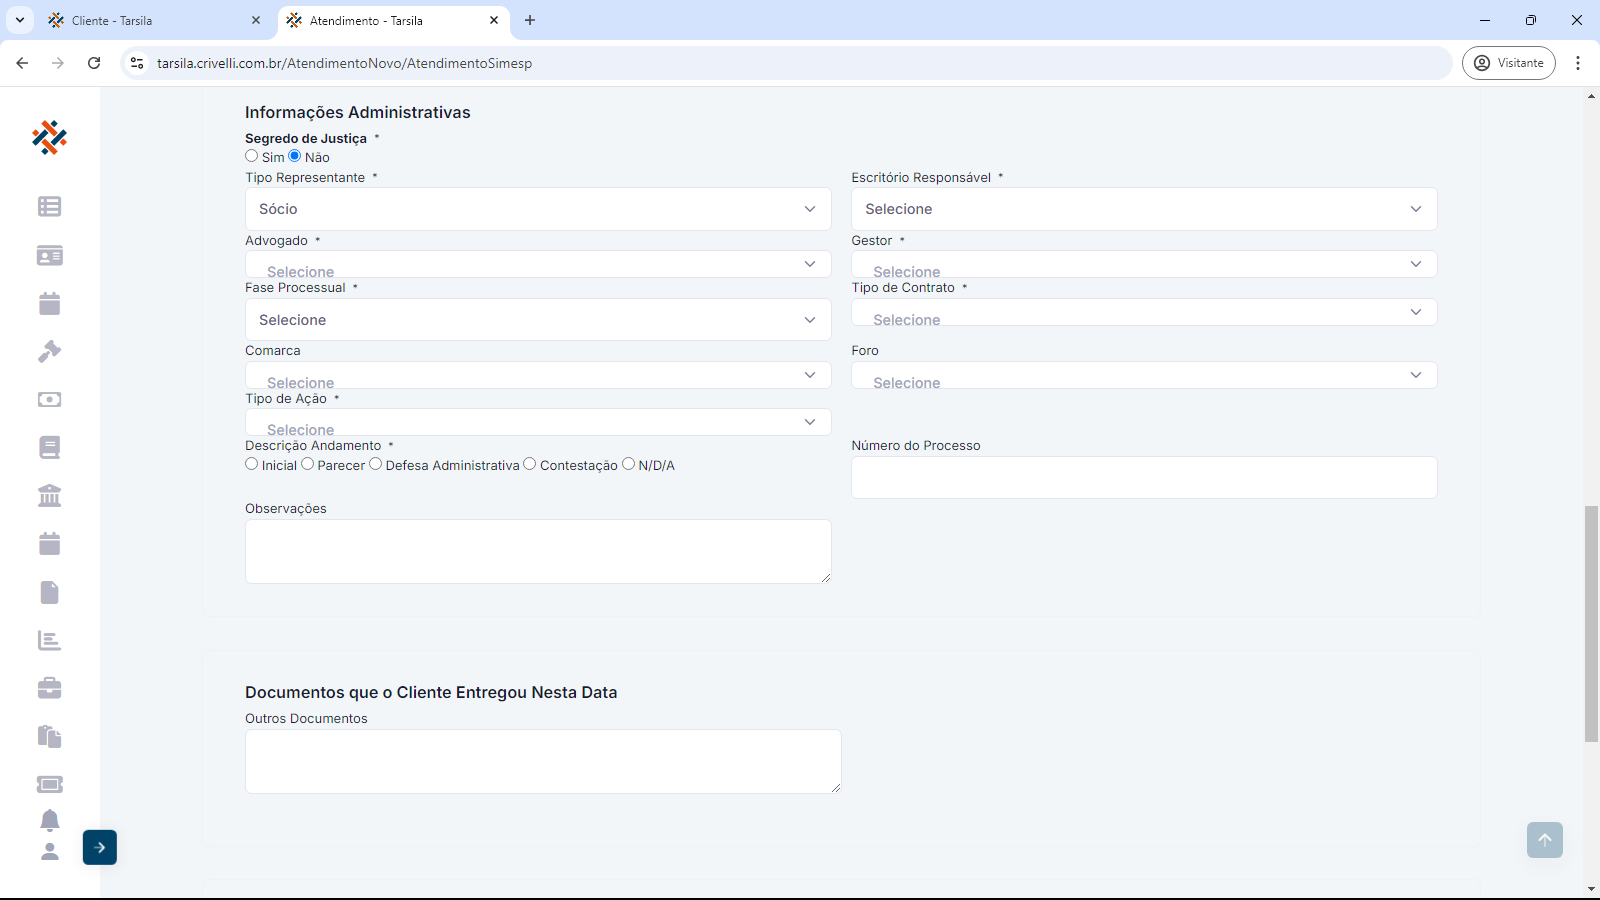Expand the sidebar with the arrow button
1600x900 pixels.
100,847
